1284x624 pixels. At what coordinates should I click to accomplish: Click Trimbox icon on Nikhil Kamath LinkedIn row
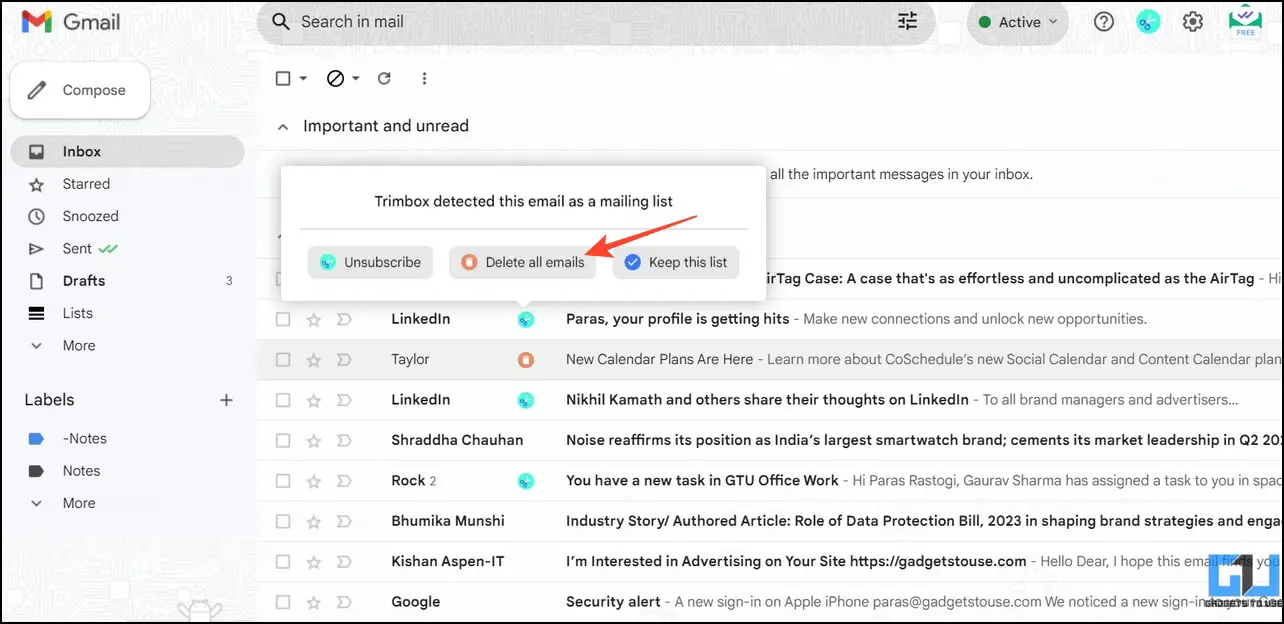pyautogui.click(x=525, y=400)
